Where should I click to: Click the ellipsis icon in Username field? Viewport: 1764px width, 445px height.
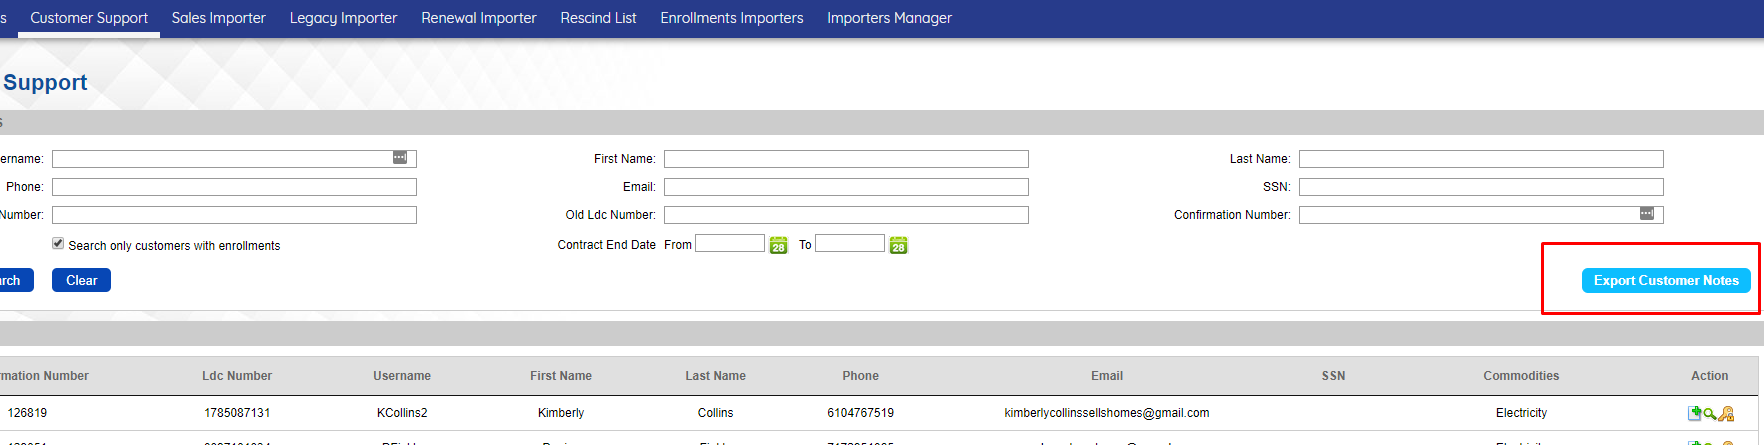click(400, 158)
